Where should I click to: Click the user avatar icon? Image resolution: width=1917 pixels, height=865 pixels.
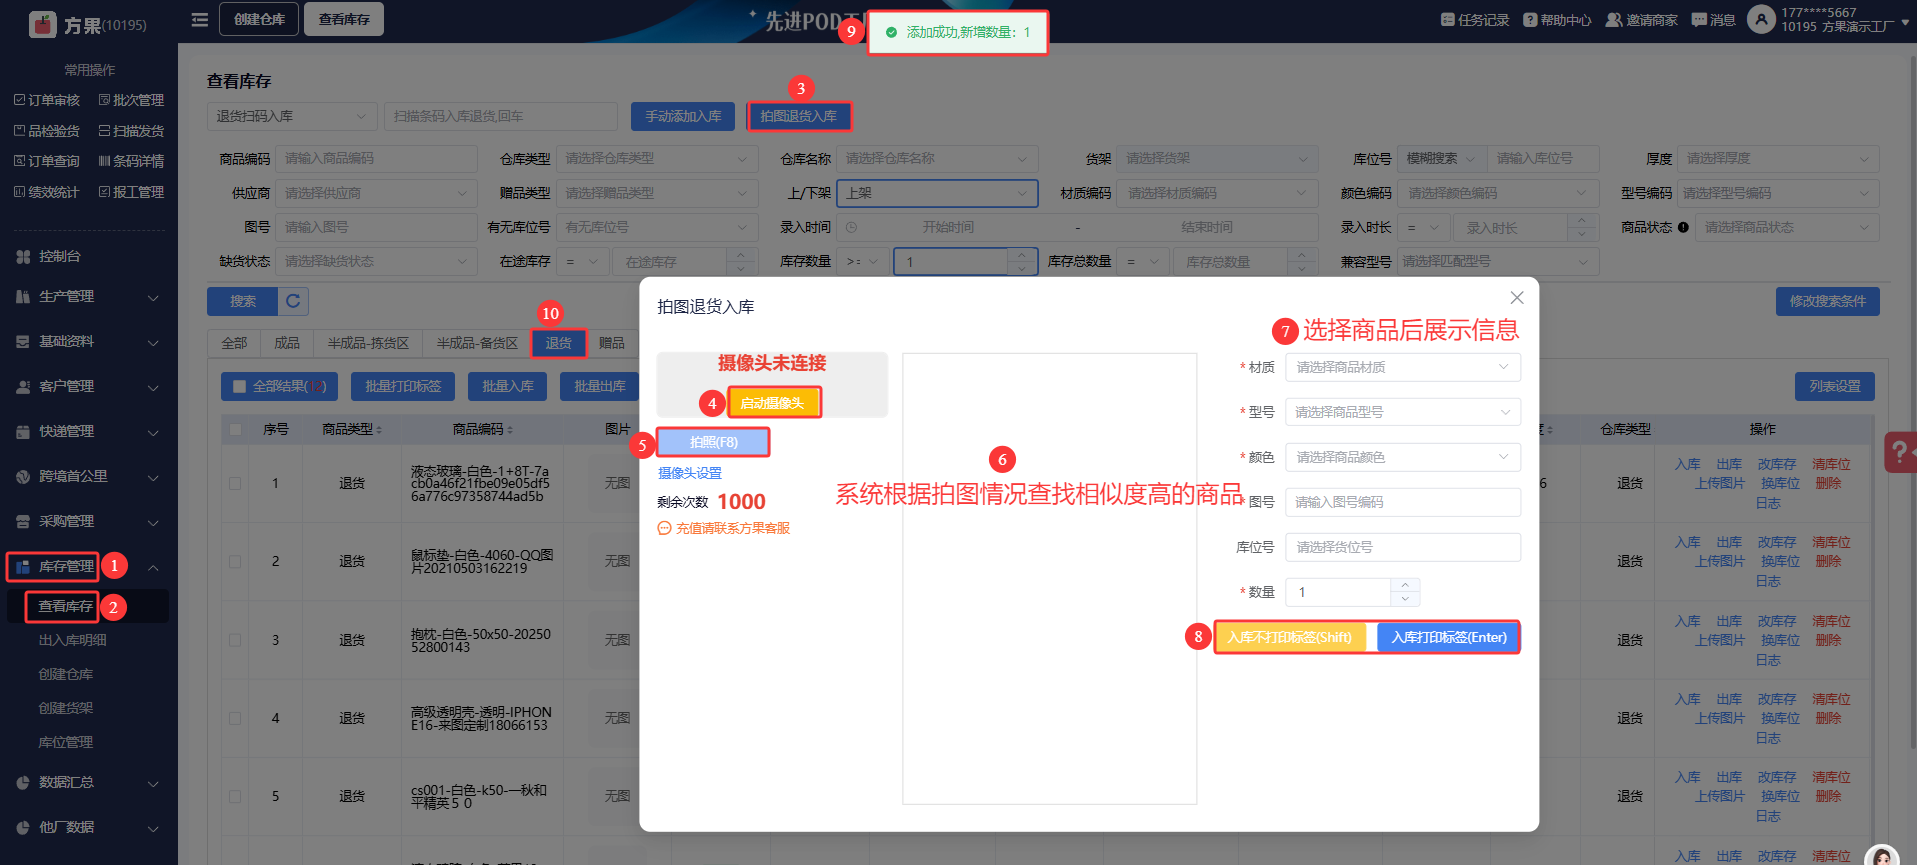(1761, 19)
